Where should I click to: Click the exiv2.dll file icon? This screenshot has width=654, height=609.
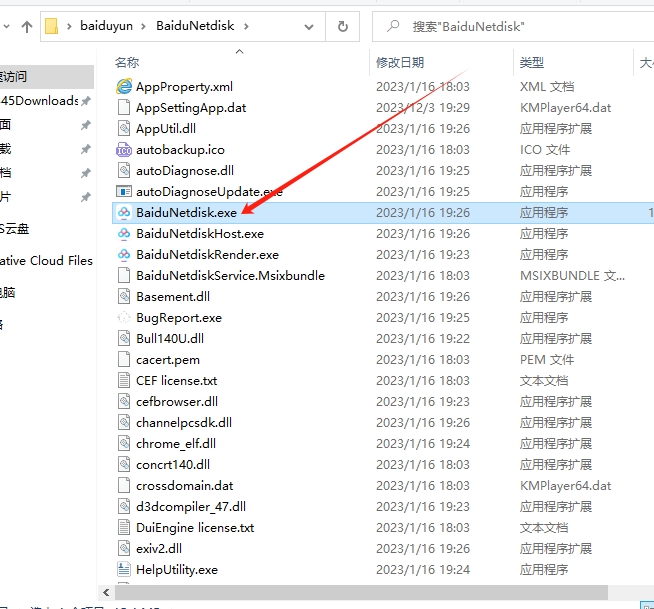point(124,549)
